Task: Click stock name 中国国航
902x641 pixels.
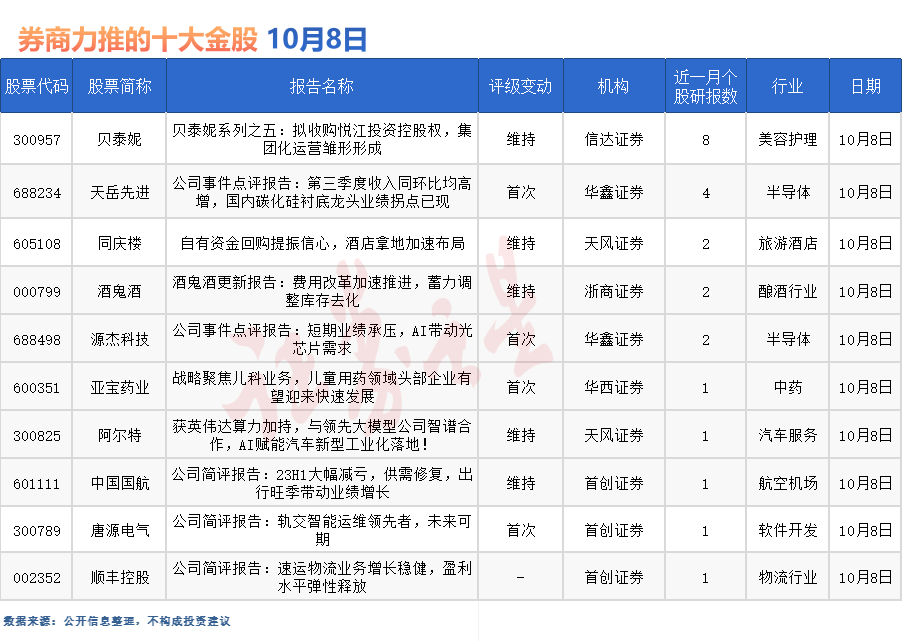Action: (x=120, y=483)
